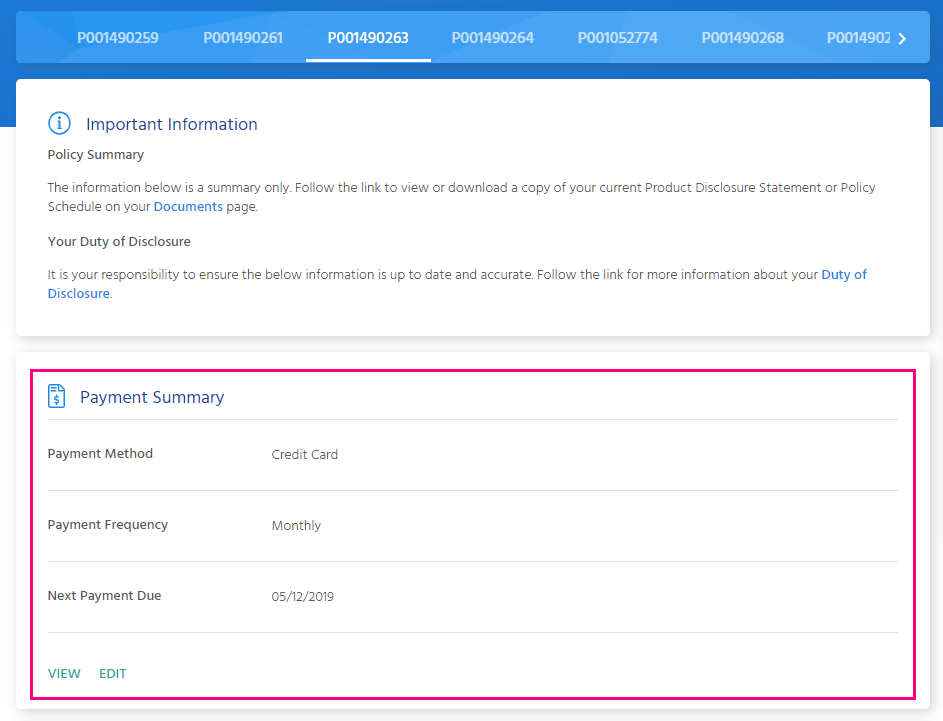Click the Monthly value
This screenshot has width=943, height=721.
[296, 526]
